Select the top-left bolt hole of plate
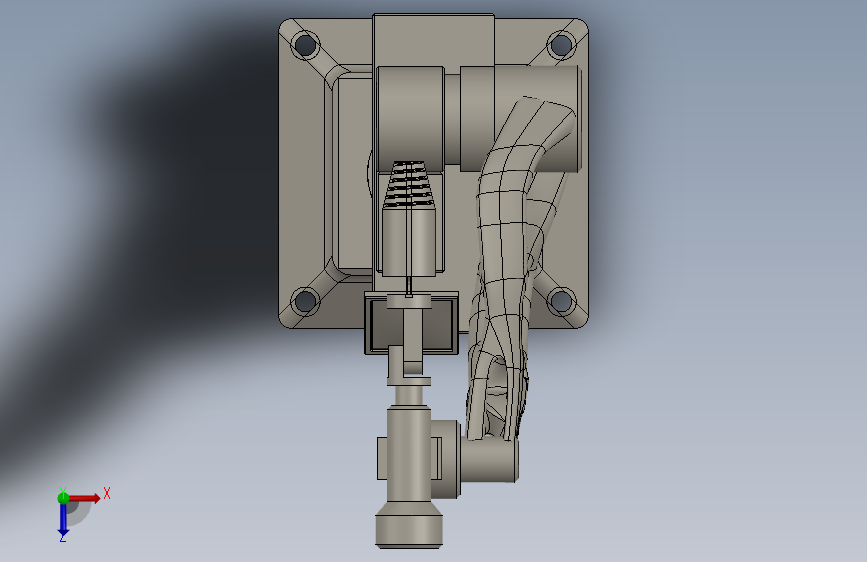Screen dimensions: 867x562 (x=305, y=45)
